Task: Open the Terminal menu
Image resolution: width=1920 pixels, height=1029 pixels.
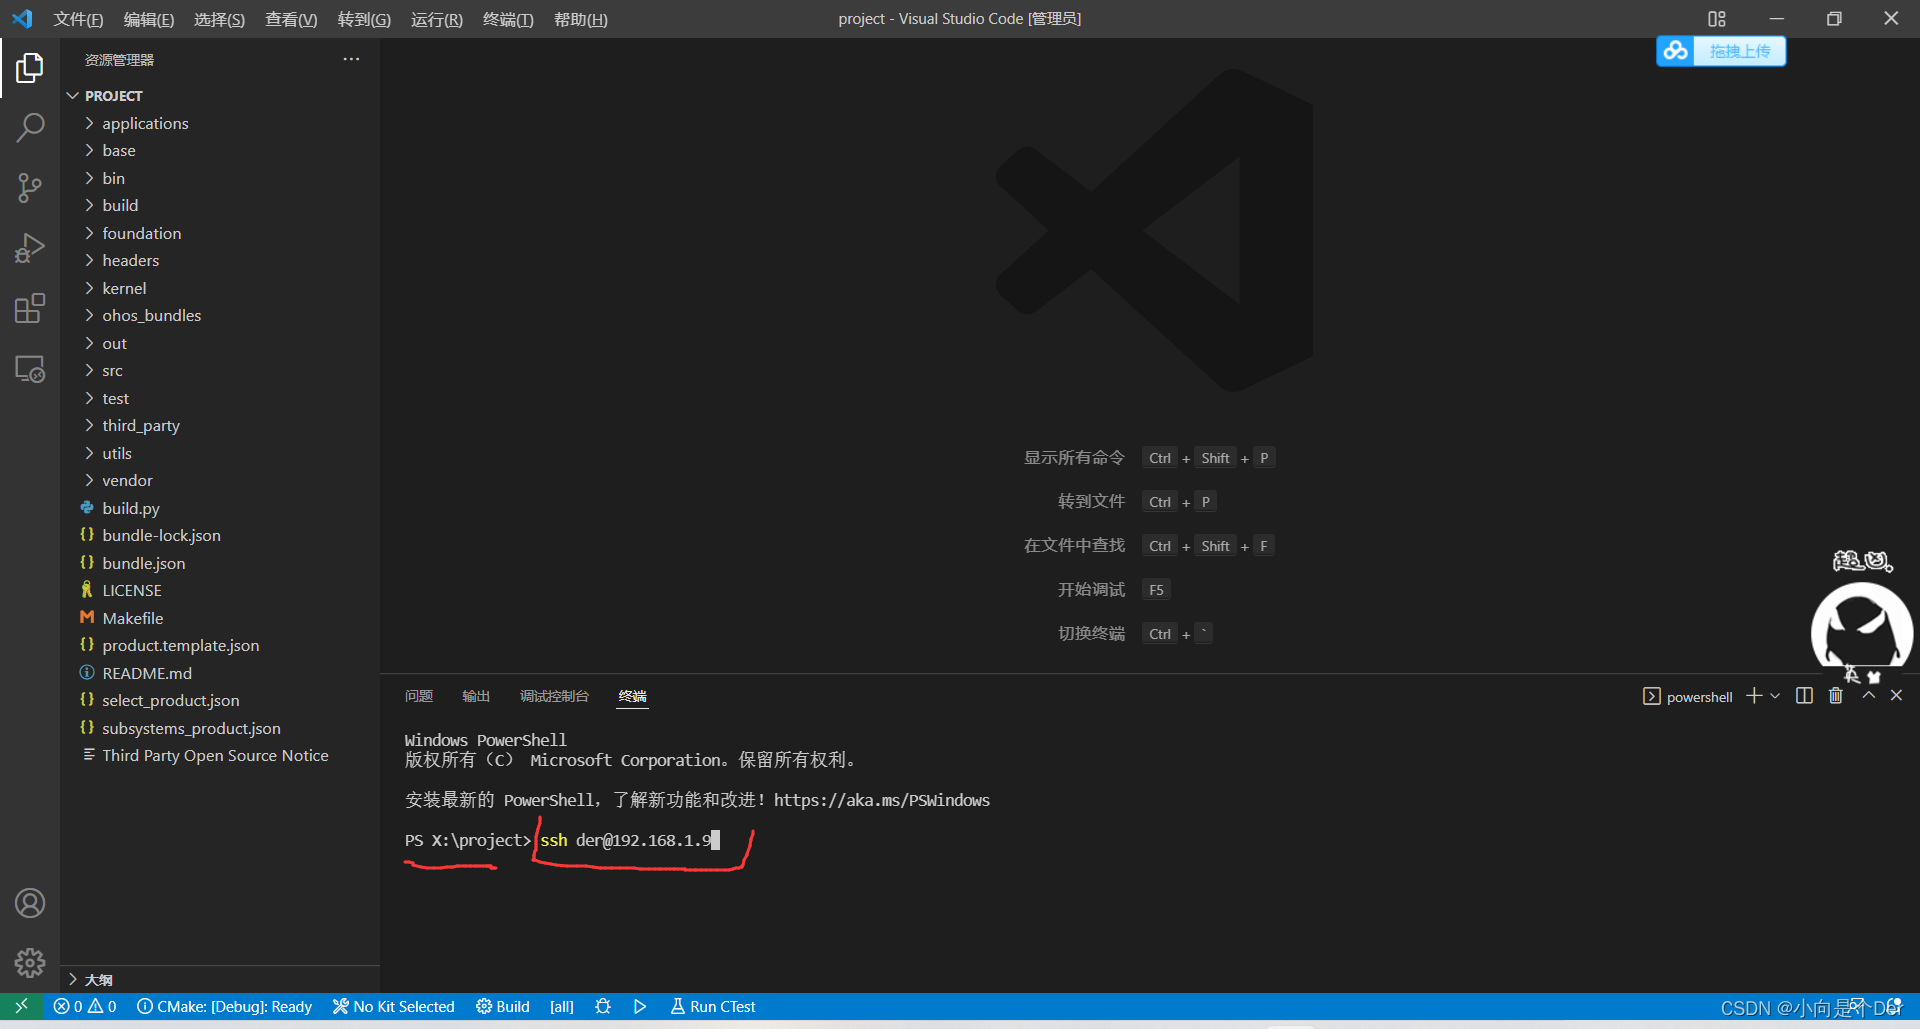Action: (508, 19)
